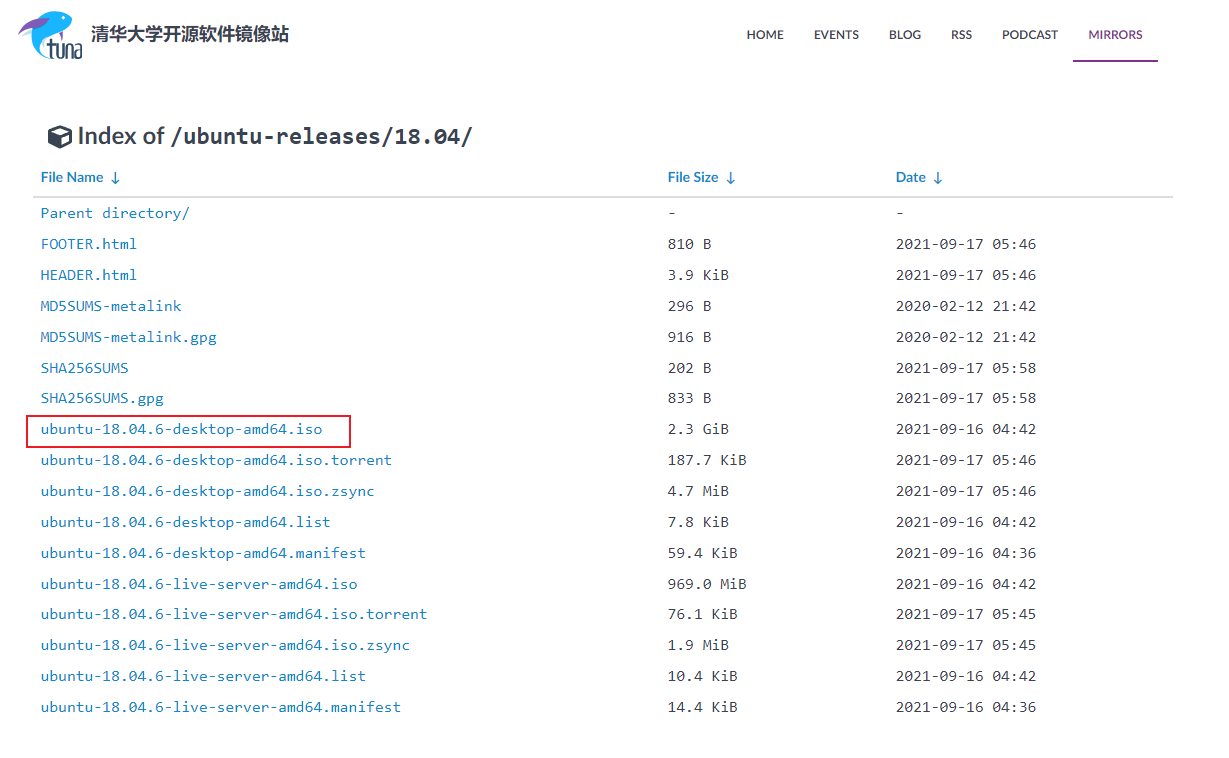Open SHA256SUMS file link

point(85,368)
